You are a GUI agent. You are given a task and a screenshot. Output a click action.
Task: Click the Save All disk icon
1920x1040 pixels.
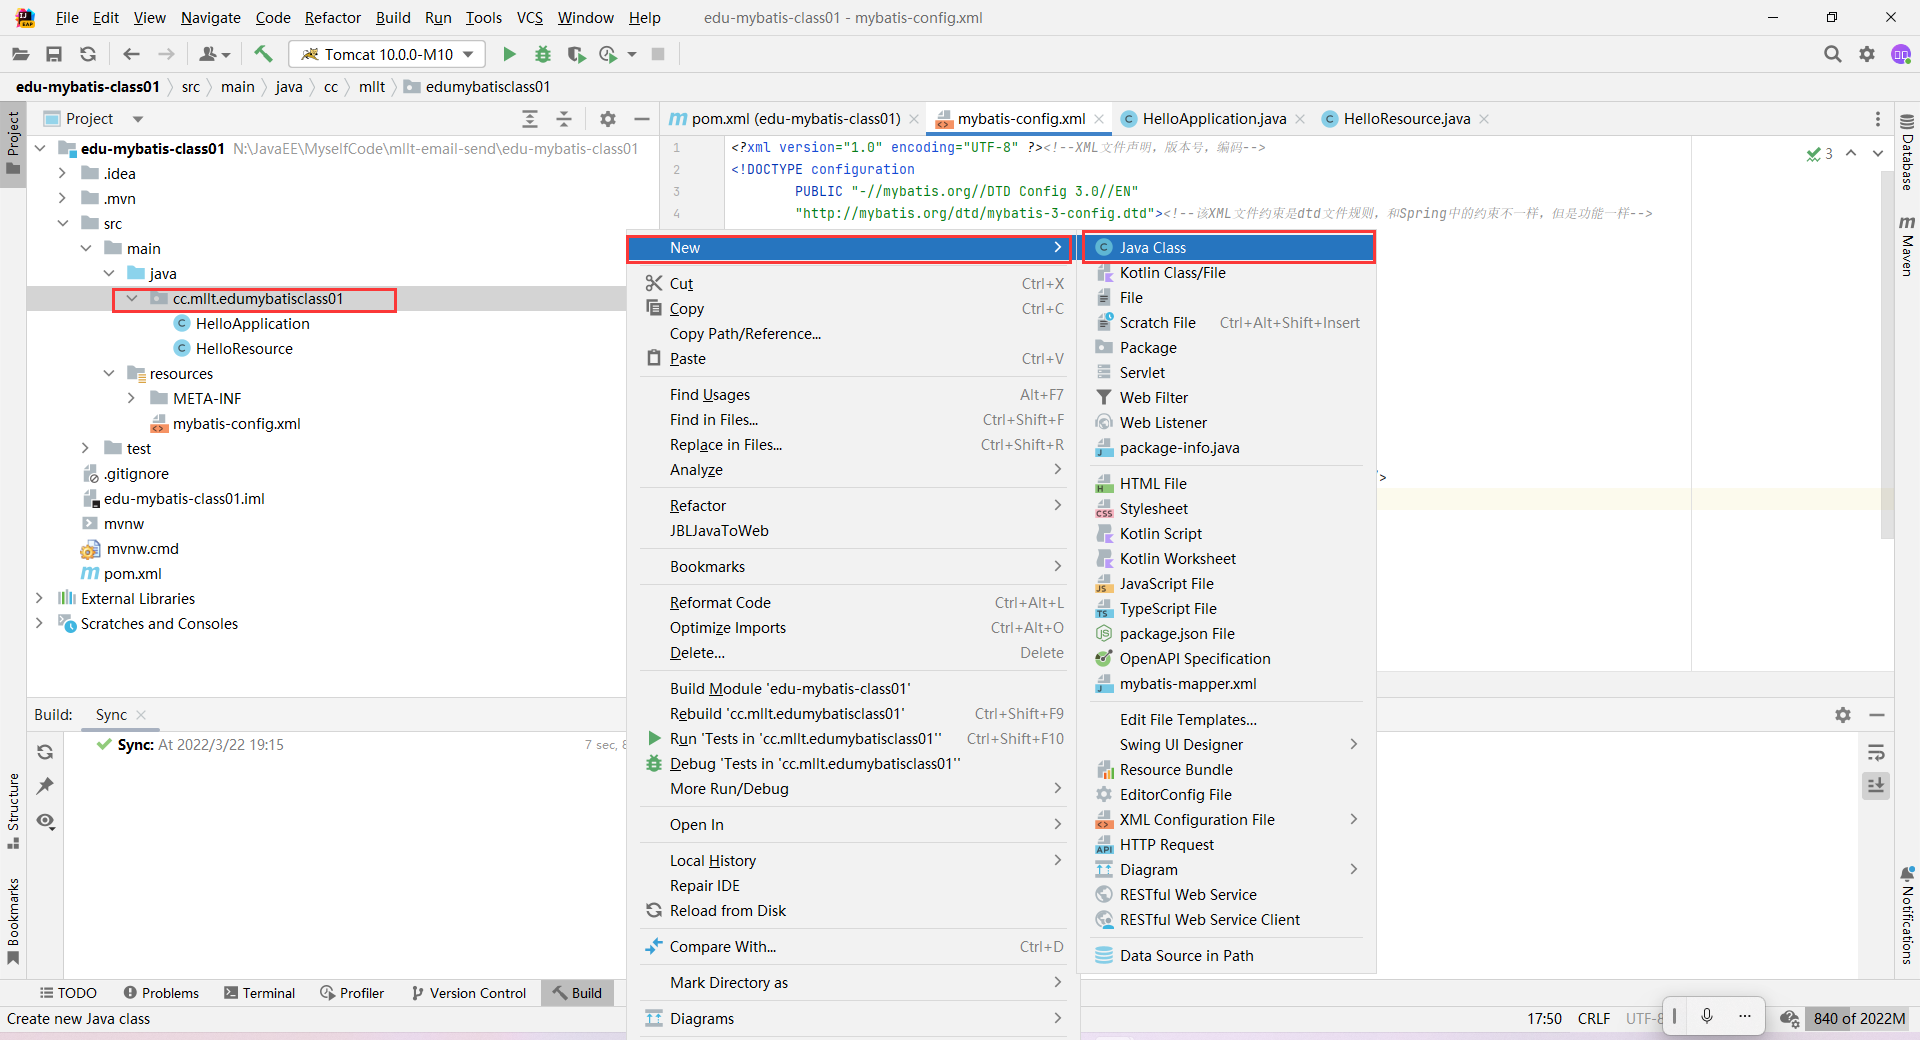point(54,54)
